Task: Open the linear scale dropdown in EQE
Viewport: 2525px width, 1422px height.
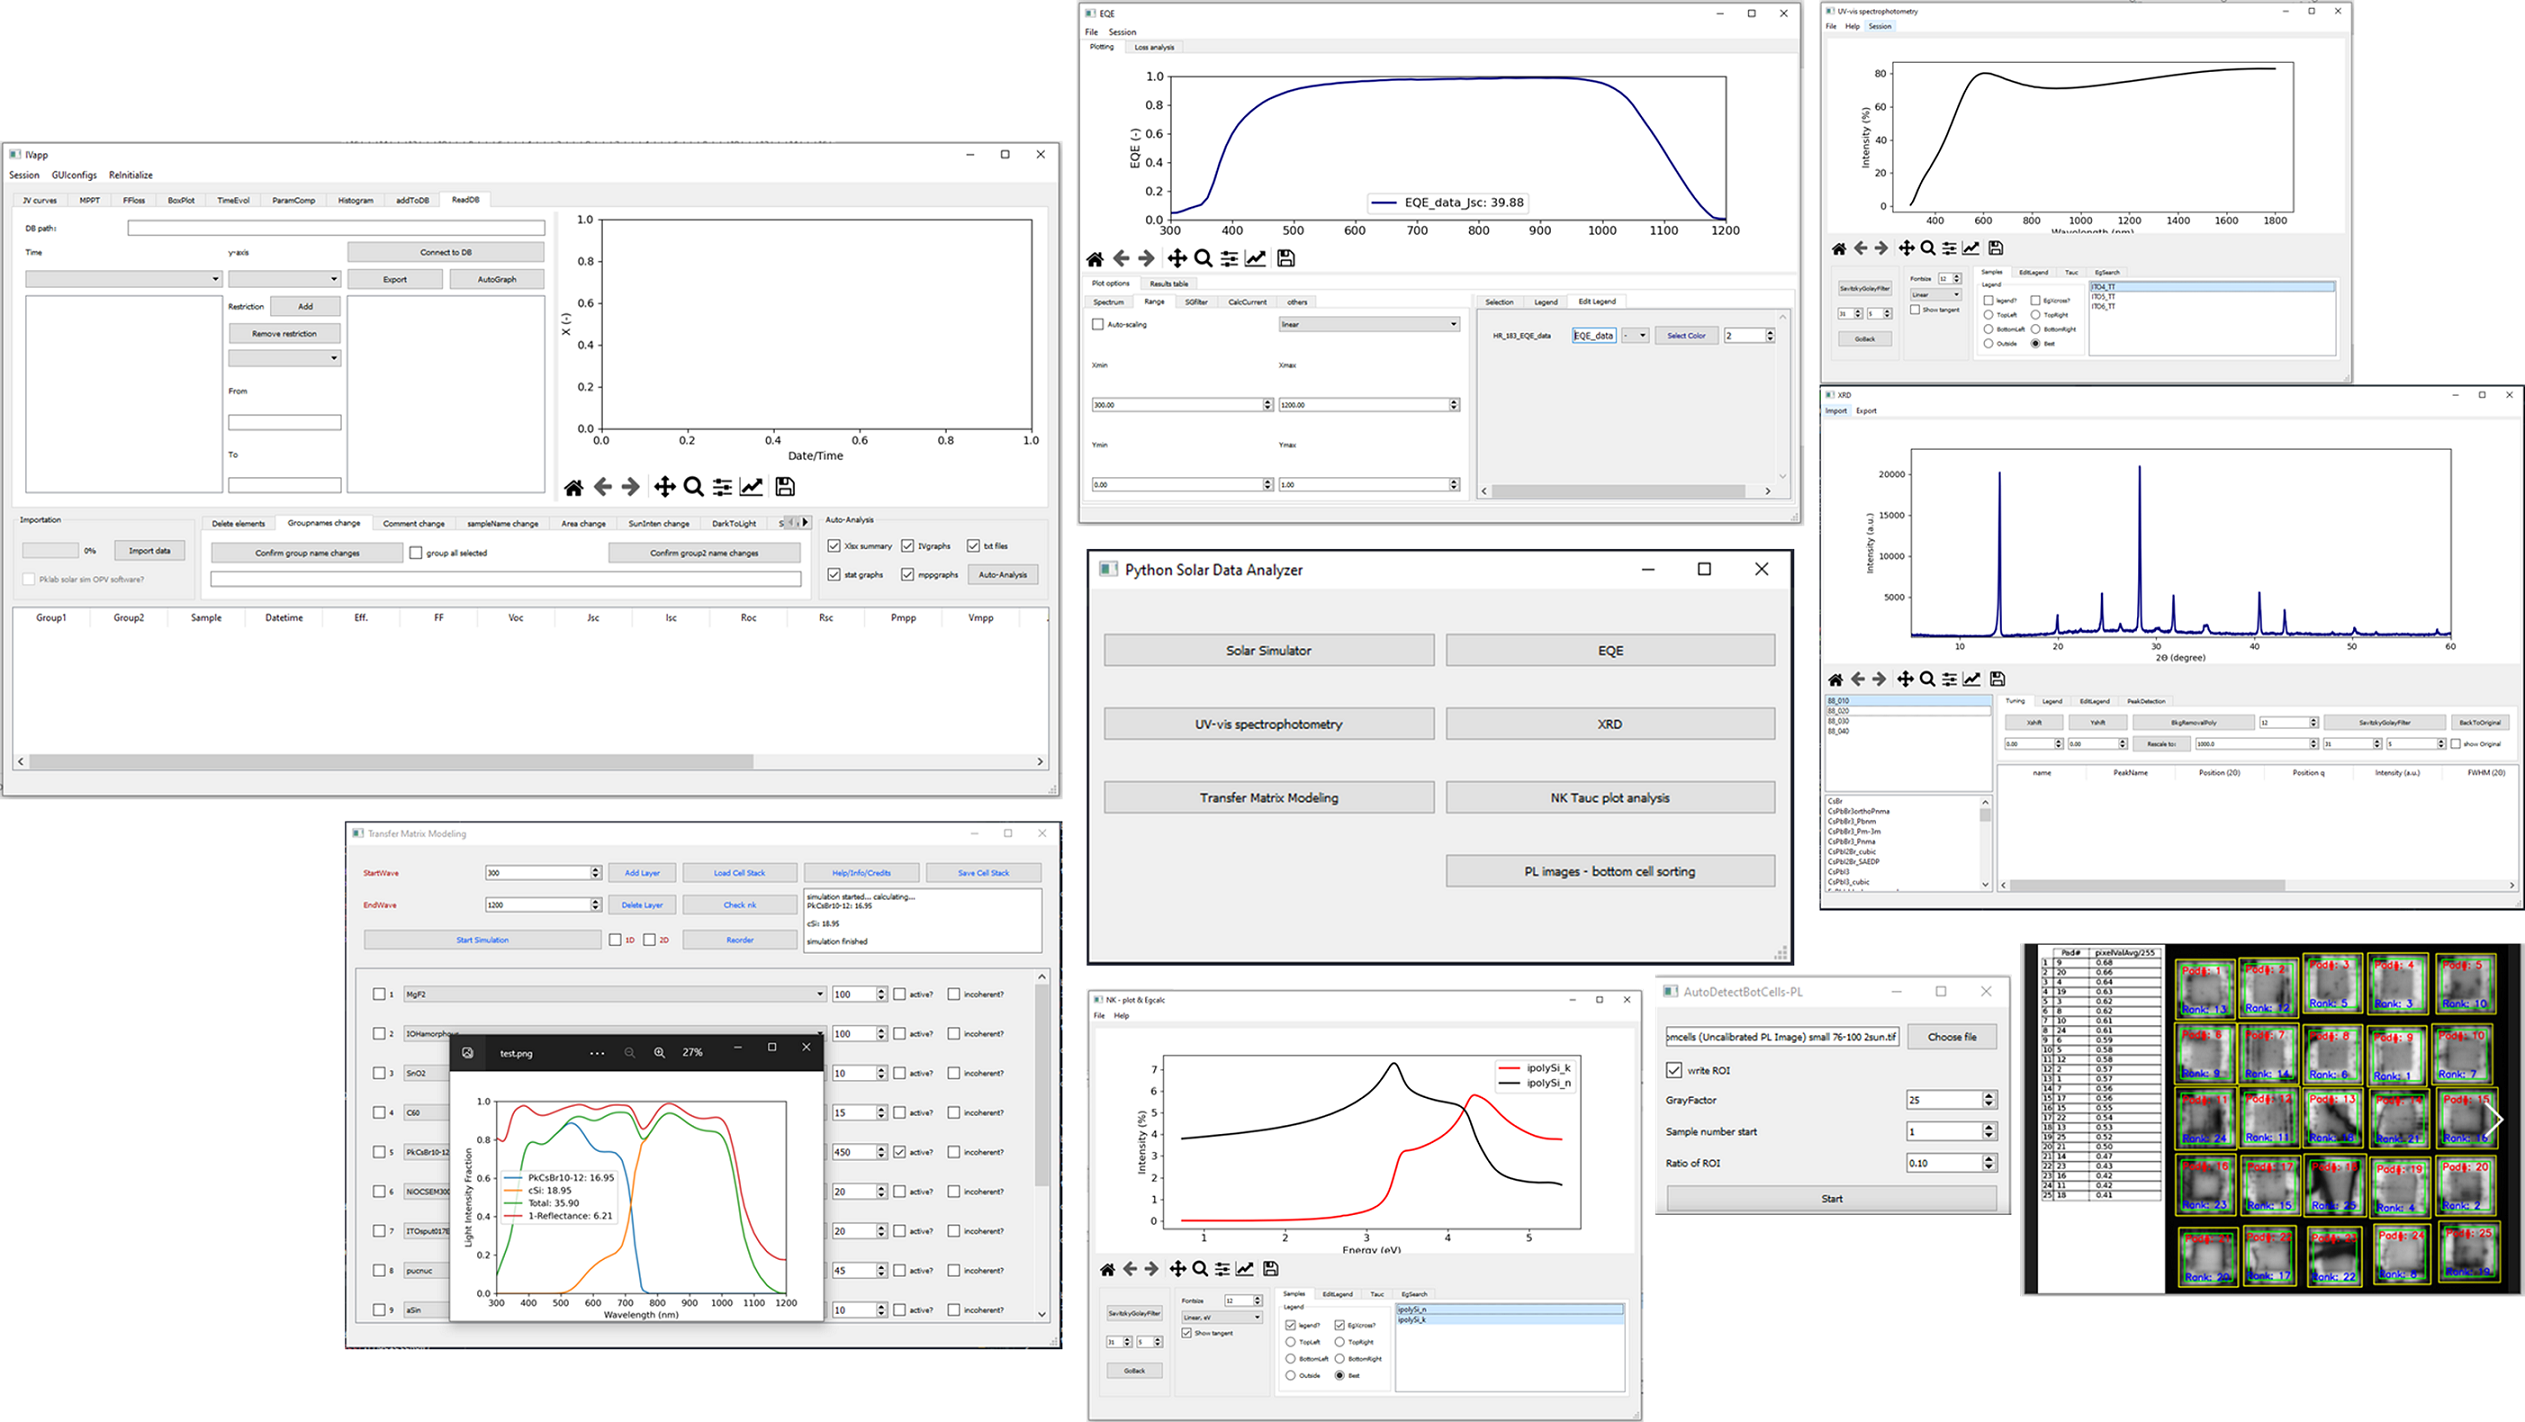Action: pos(1368,324)
